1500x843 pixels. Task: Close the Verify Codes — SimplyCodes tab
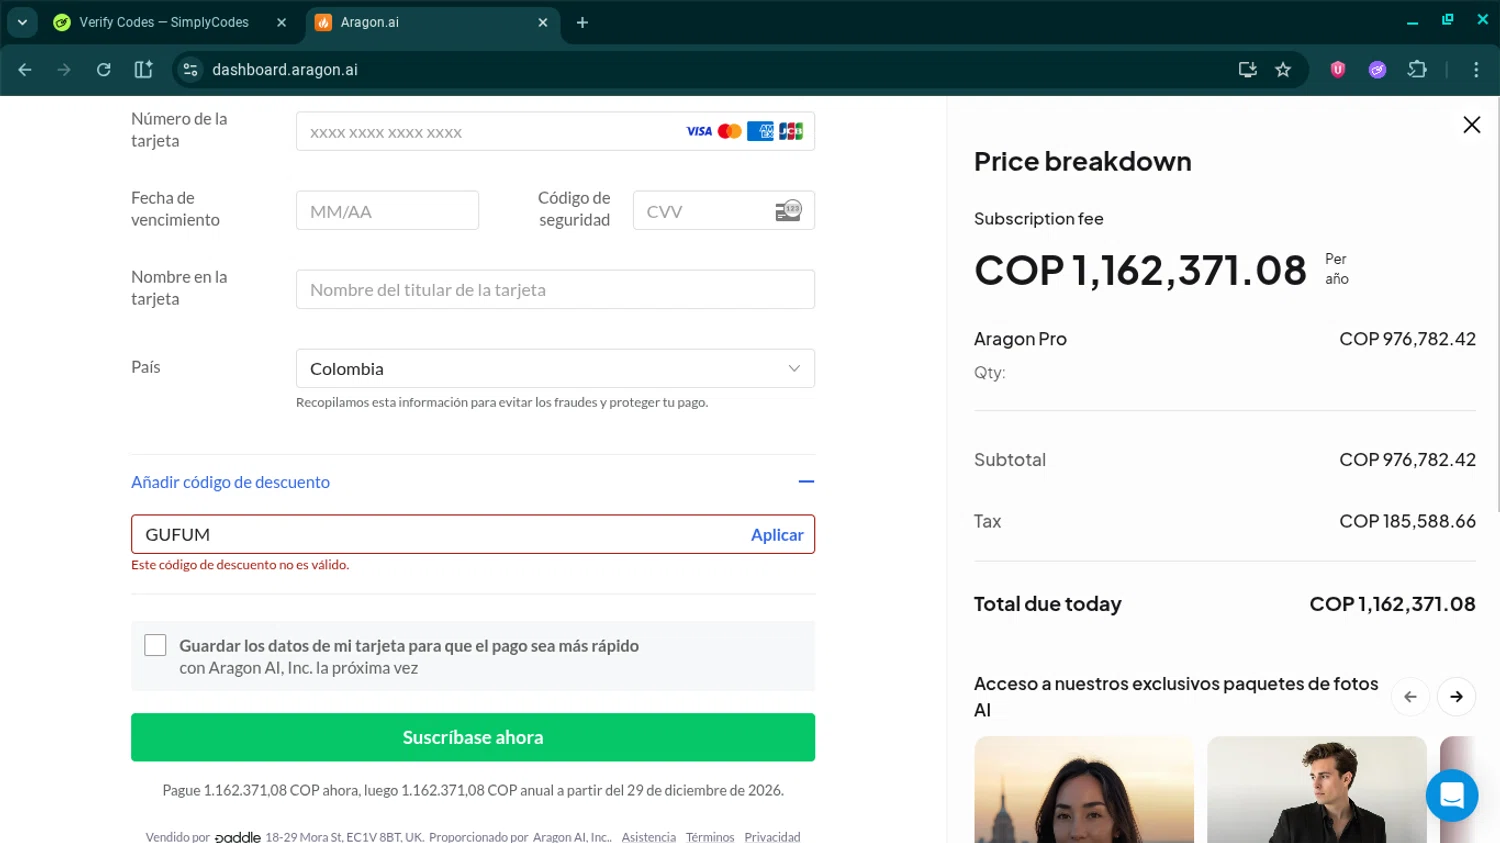click(281, 22)
